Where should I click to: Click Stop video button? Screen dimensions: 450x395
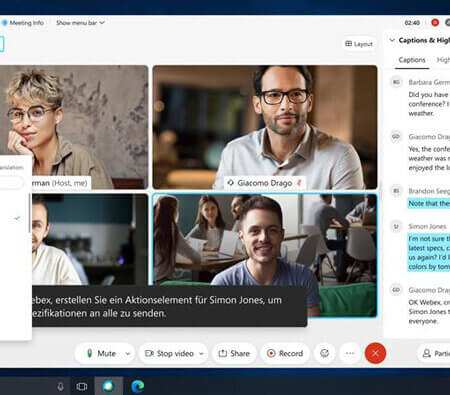coord(169,353)
